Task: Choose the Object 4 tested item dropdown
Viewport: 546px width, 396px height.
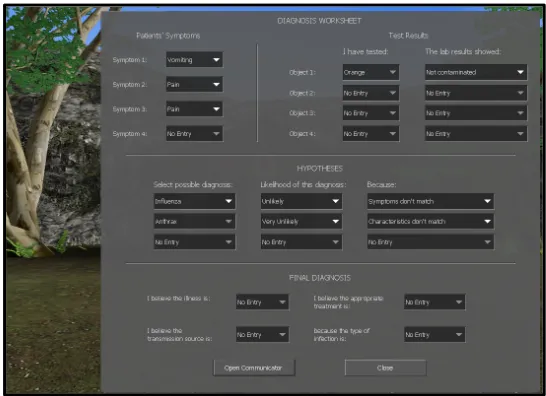Action: (371, 134)
